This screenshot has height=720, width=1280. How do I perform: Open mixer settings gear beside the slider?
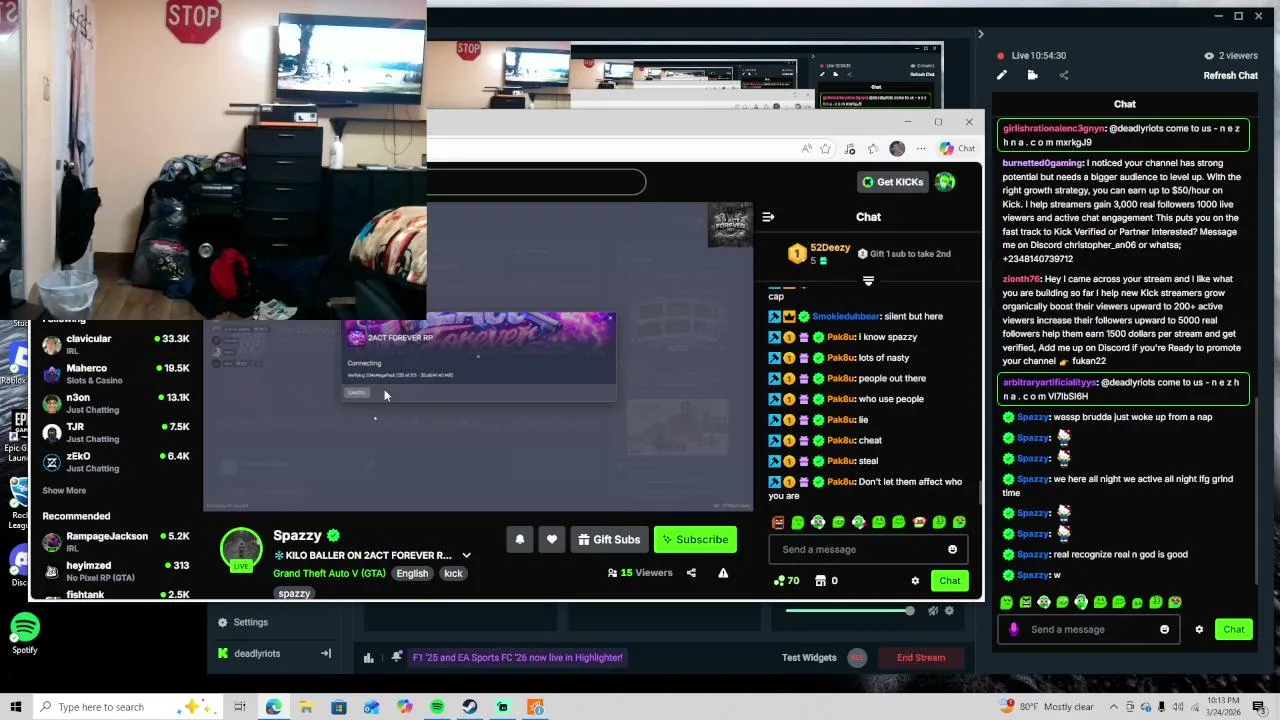click(x=949, y=611)
